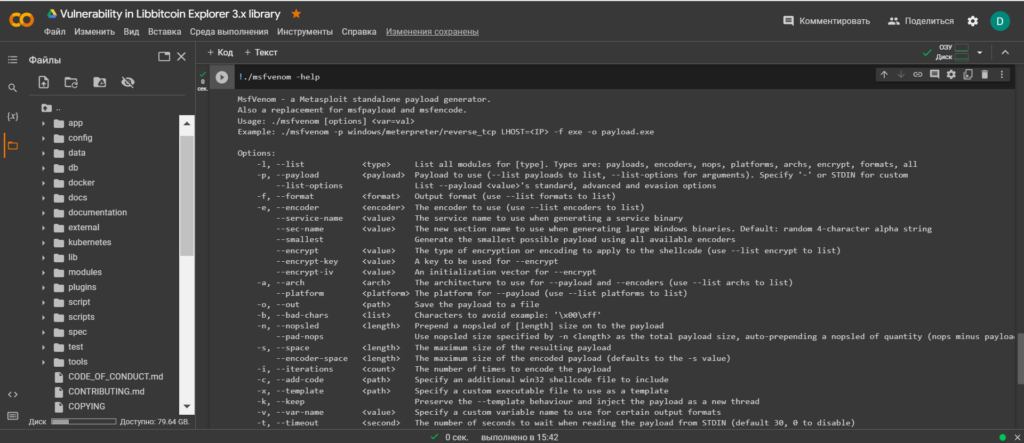Open the variables {x} panel icon

click(x=12, y=116)
